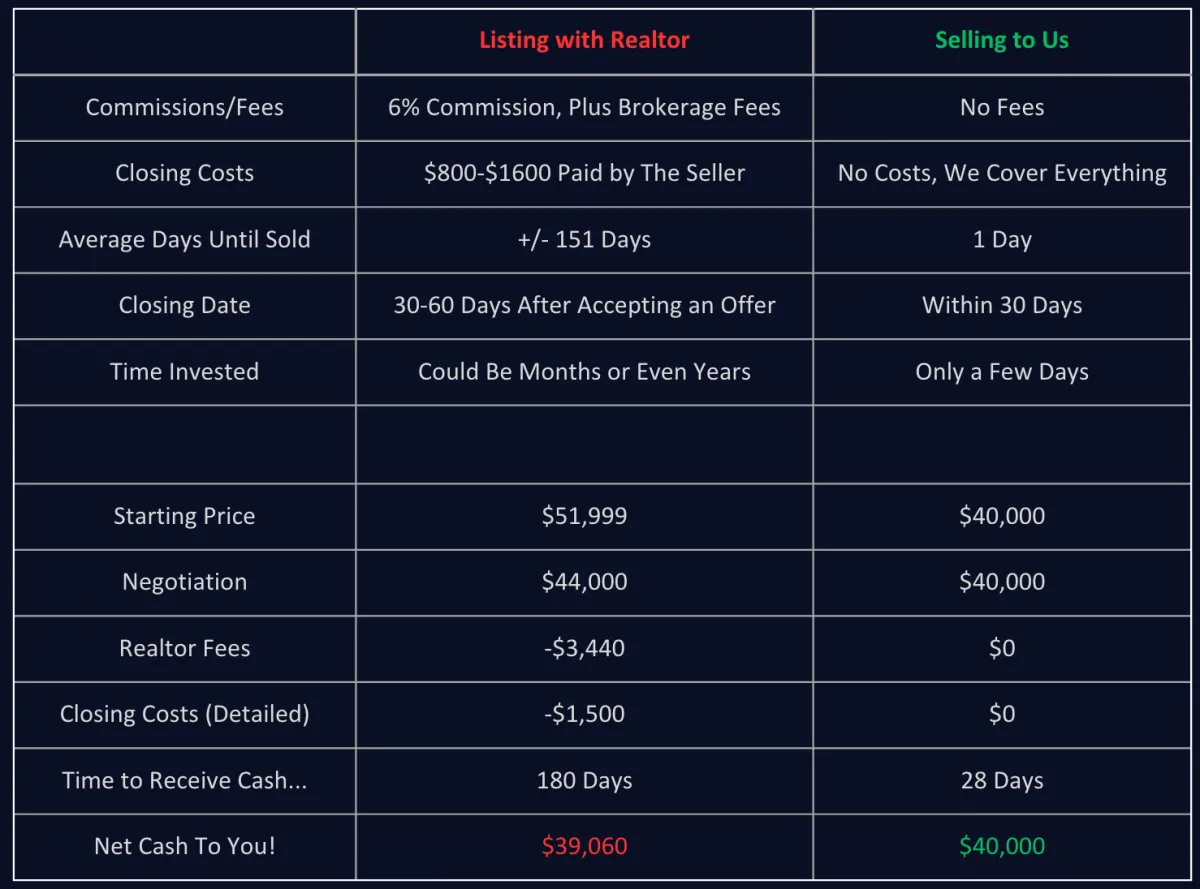Select the Commissions/Fees row label
The height and width of the screenshot is (889, 1200).
coord(184,107)
